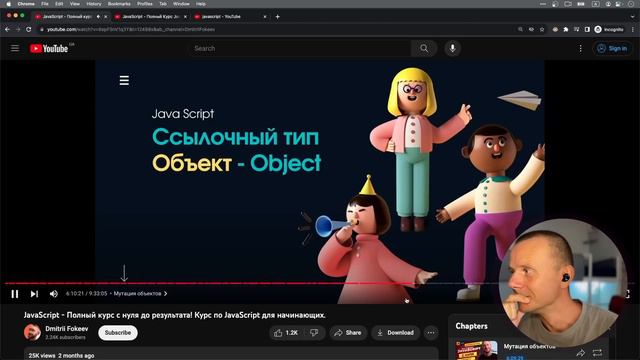Open the YouTube guide hamburger menu
Image resolution: width=640 pixels, height=360 pixels.
click(x=15, y=48)
